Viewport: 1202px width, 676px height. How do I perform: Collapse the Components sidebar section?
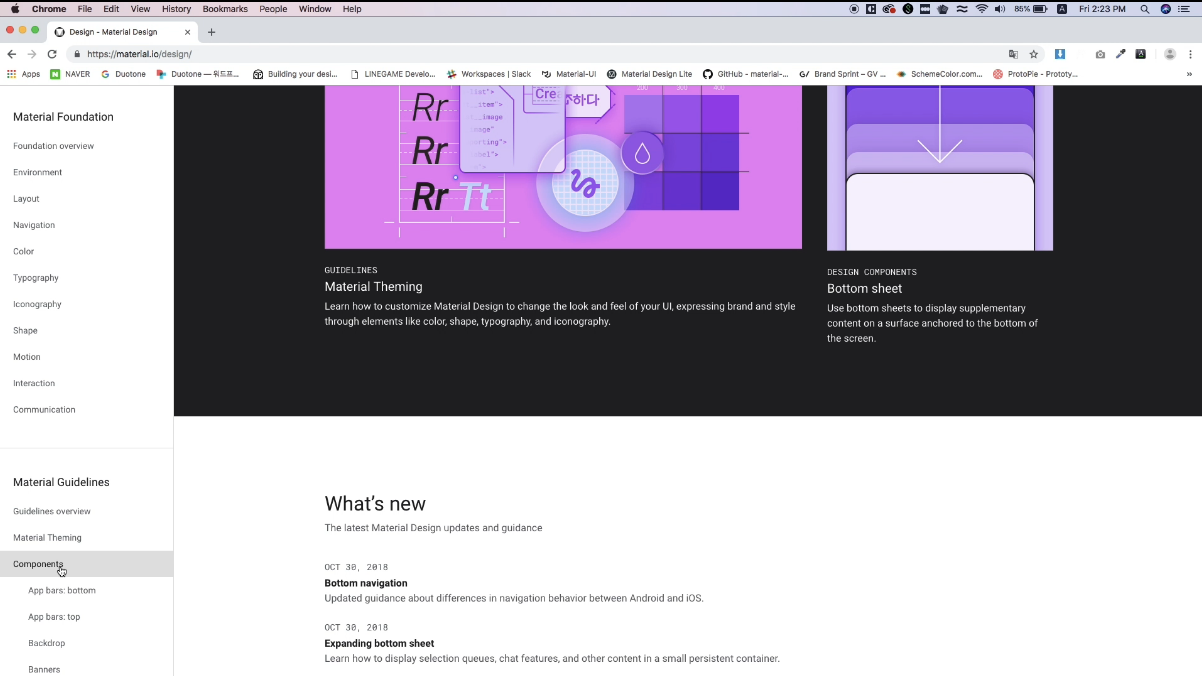click(86, 564)
